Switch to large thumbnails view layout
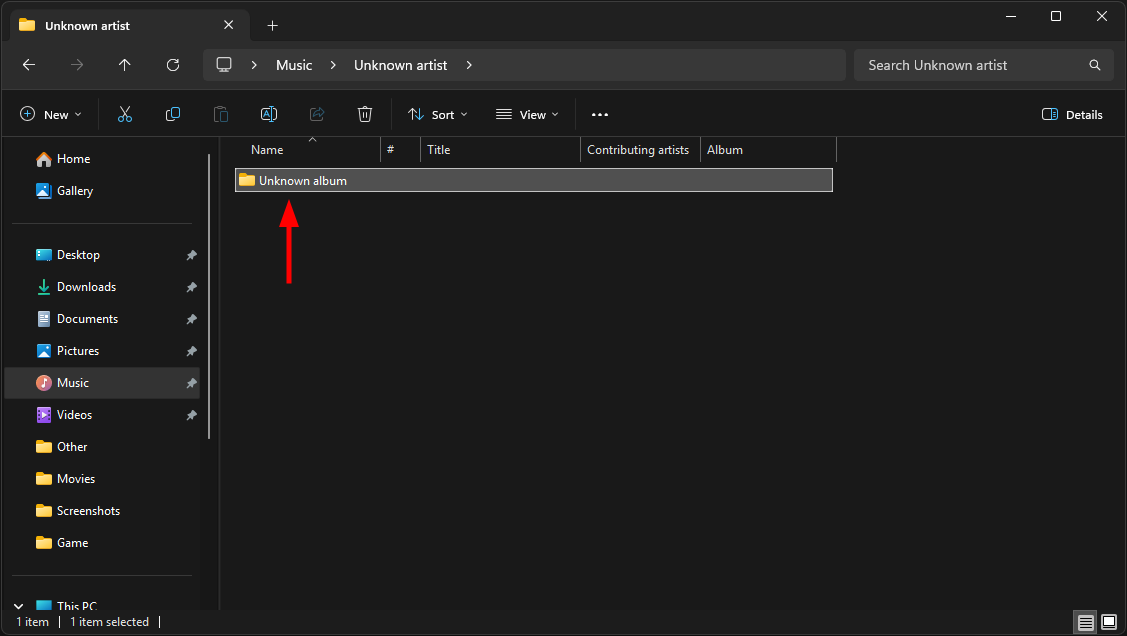This screenshot has width=1127, height=636. tap(1109, 622)
